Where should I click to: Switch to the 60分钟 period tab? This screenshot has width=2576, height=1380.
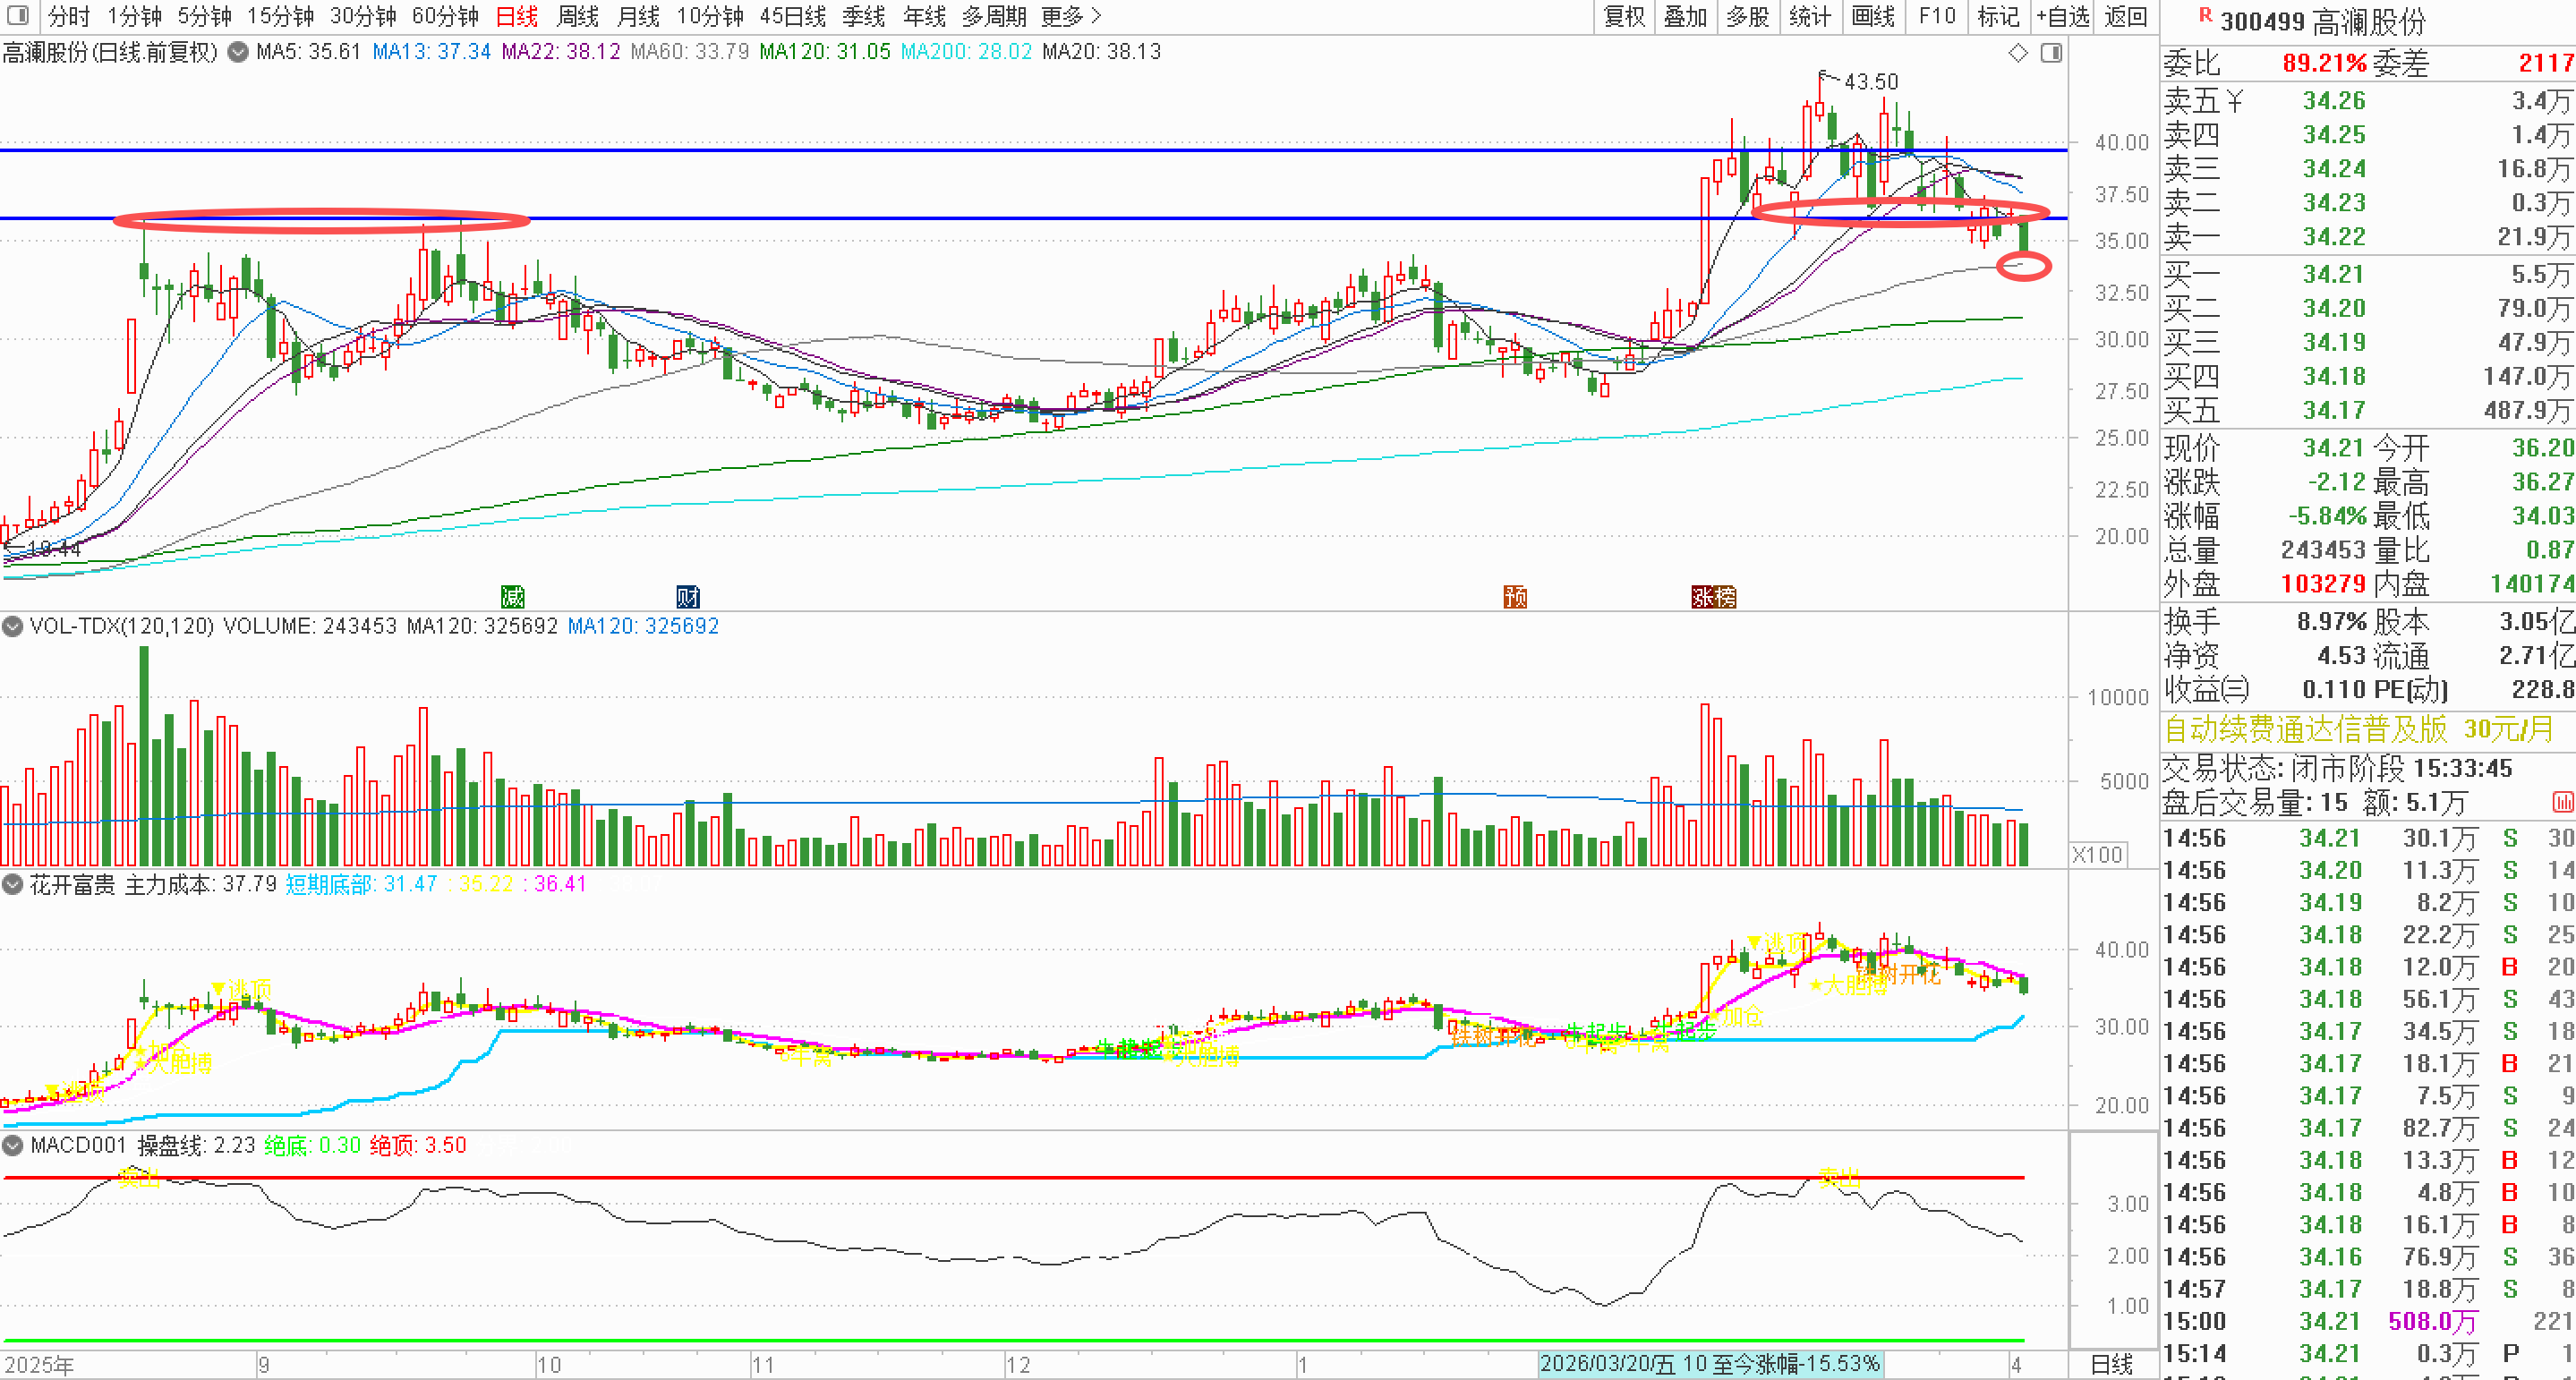[x=445, y=17]
